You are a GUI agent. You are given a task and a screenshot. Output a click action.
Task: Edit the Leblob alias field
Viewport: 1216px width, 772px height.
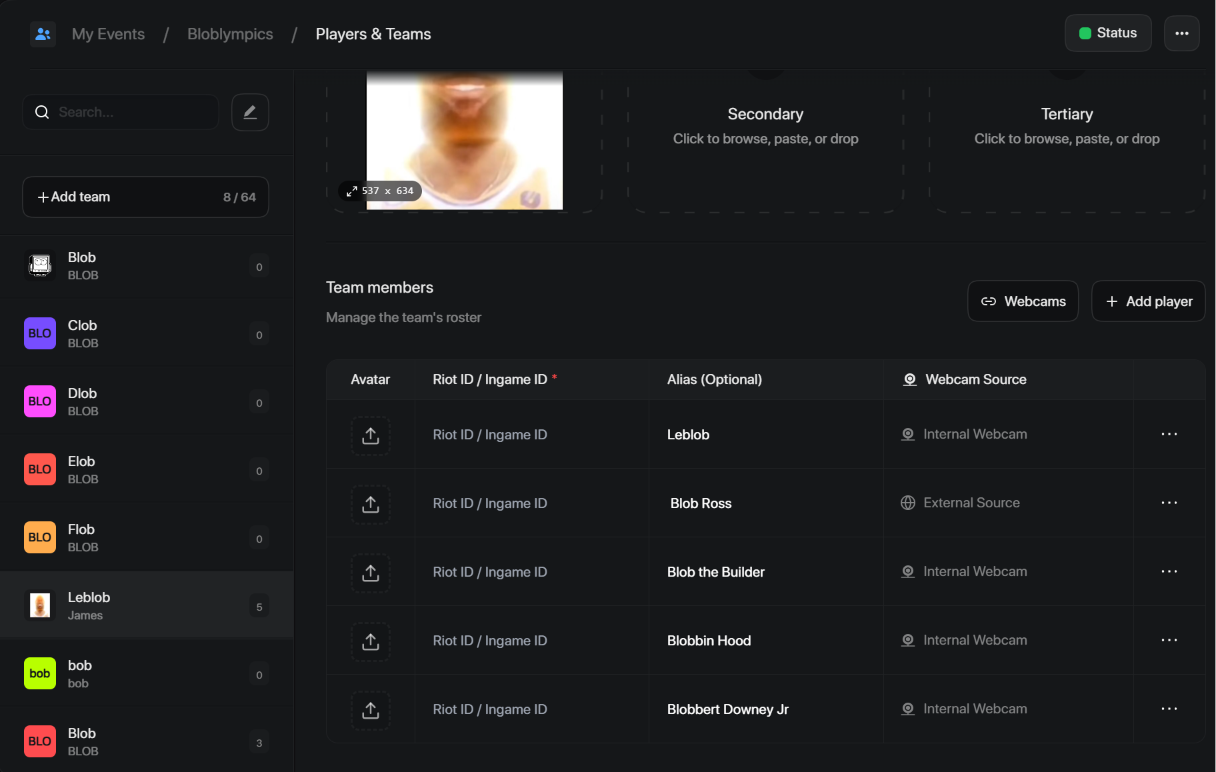click(766, 435)
